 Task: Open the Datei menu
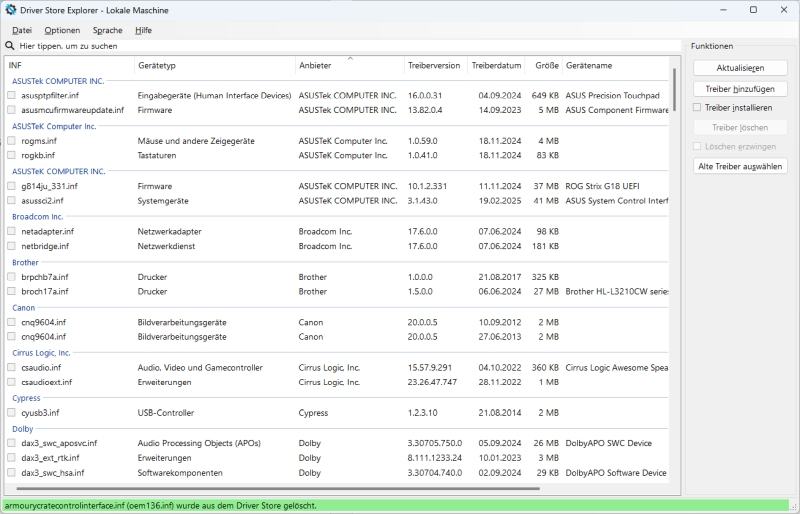[x=22, y=30]
